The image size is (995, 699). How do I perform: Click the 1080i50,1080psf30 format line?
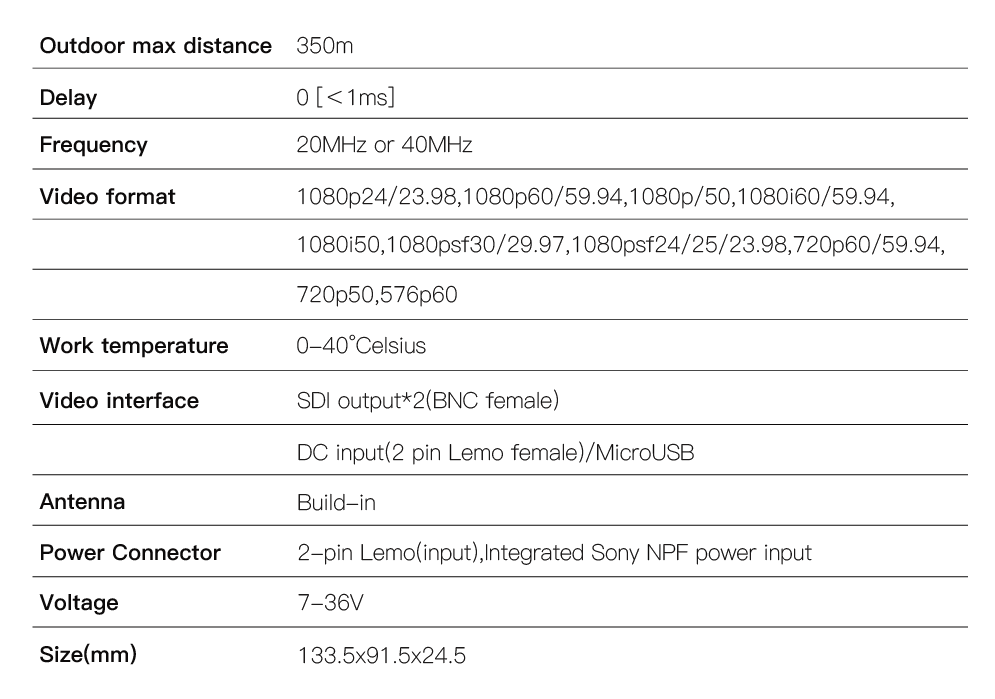pos(621,244)
